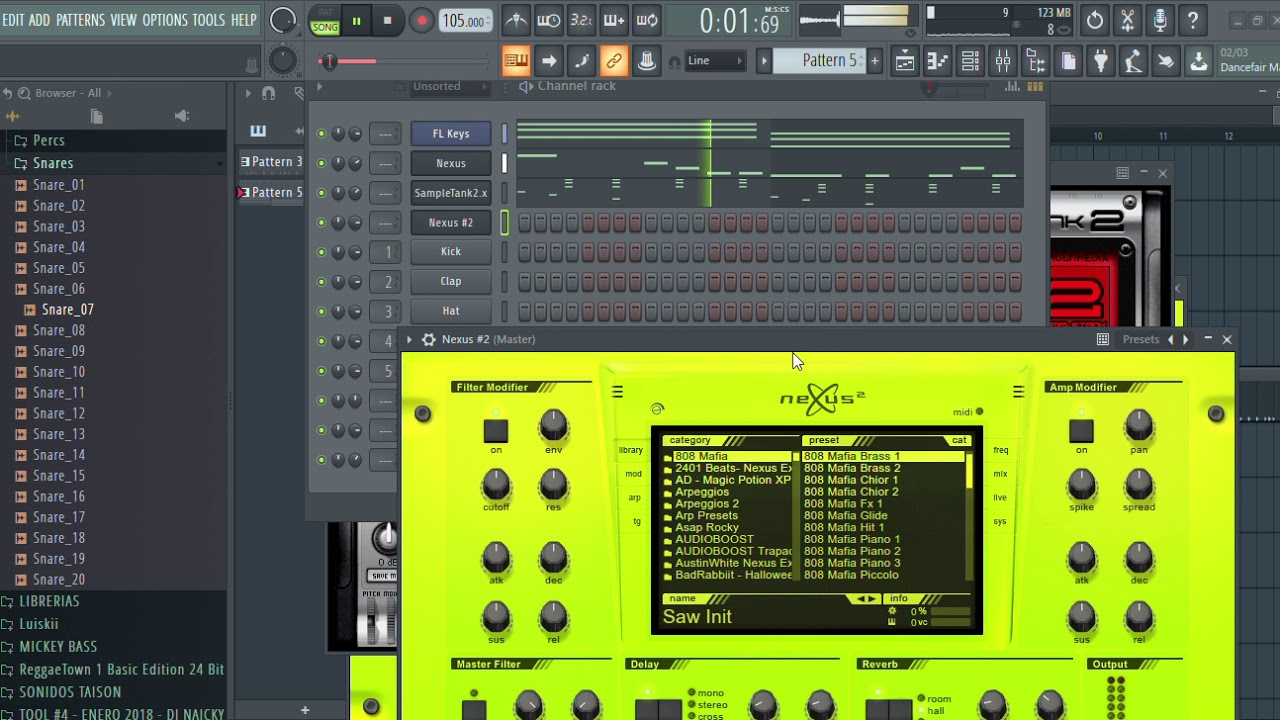Toggle loop recording icon
The image size is (1280, 720).
click(647, 20)
